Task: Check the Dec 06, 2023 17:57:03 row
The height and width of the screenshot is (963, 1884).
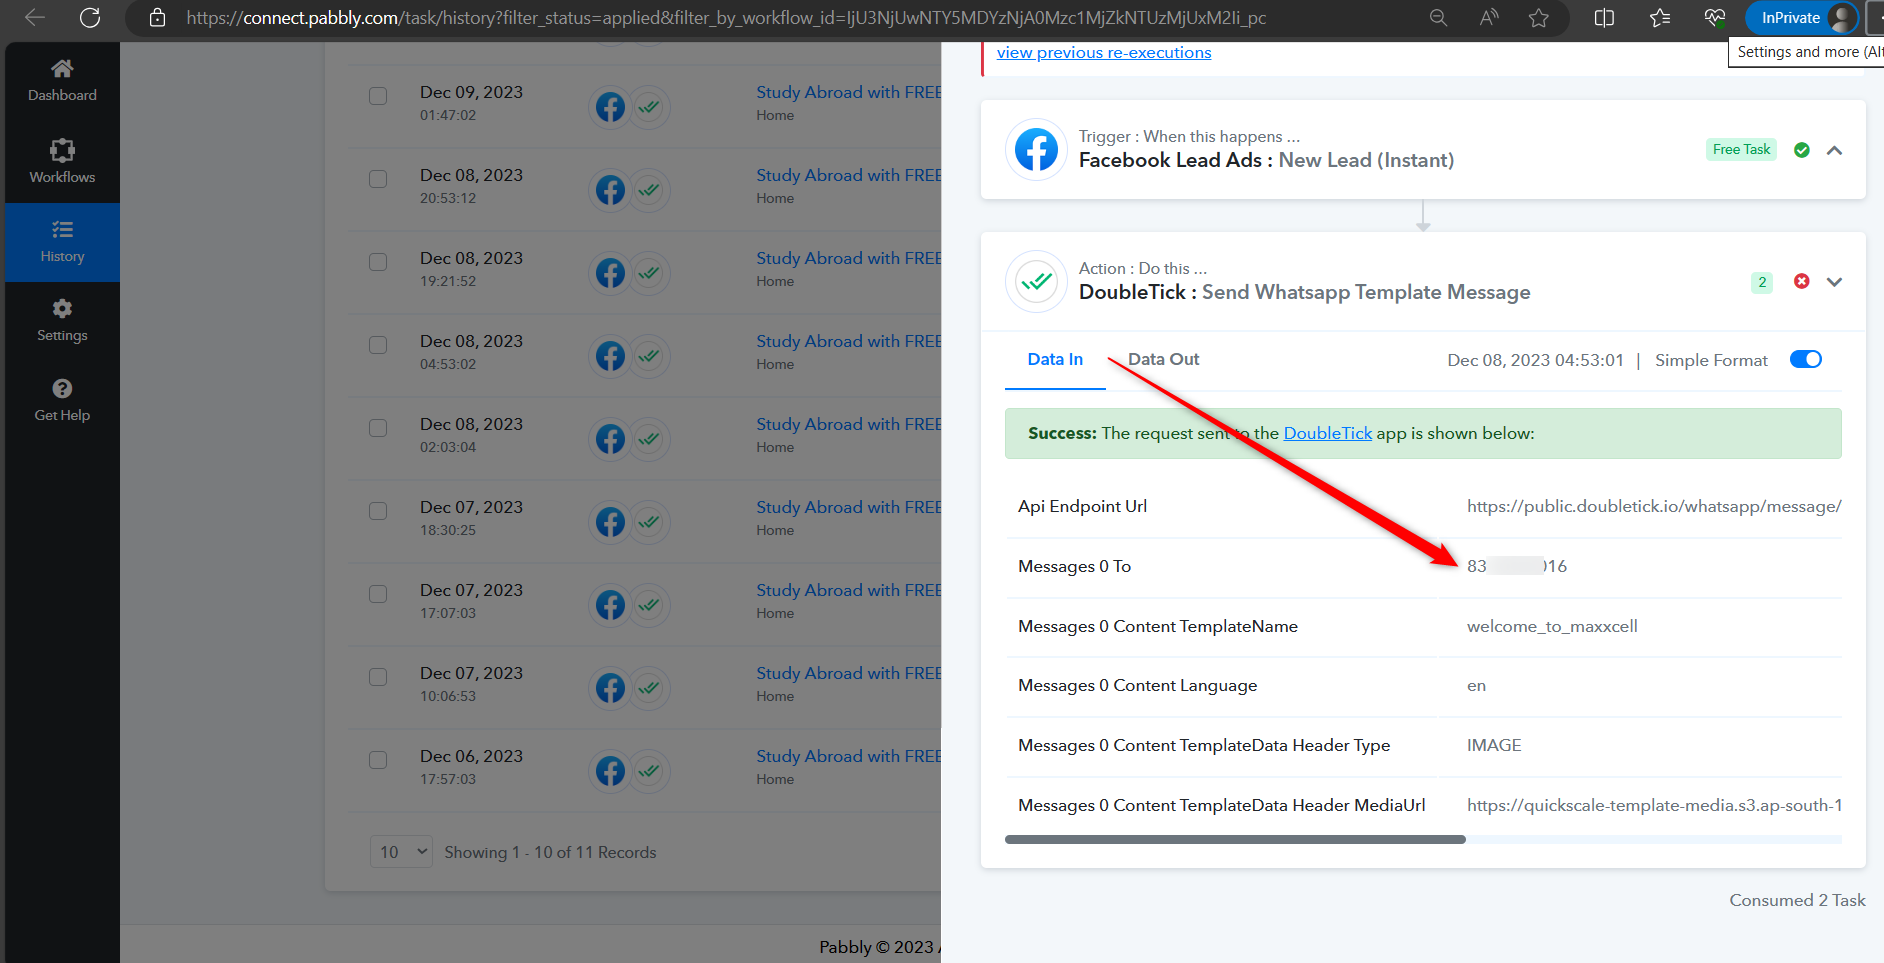Action: tap(378, 760)
